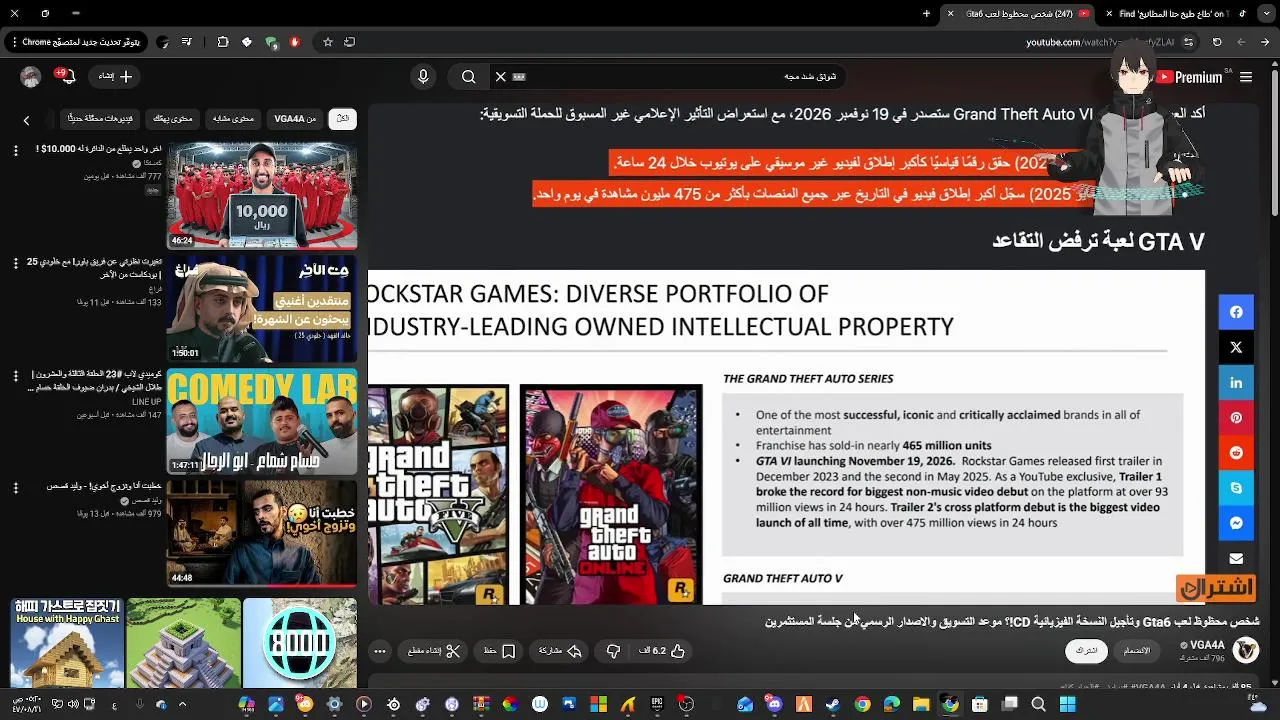Save video with the bookmark button
1280x720 pixels.
[x=499, y=651]
